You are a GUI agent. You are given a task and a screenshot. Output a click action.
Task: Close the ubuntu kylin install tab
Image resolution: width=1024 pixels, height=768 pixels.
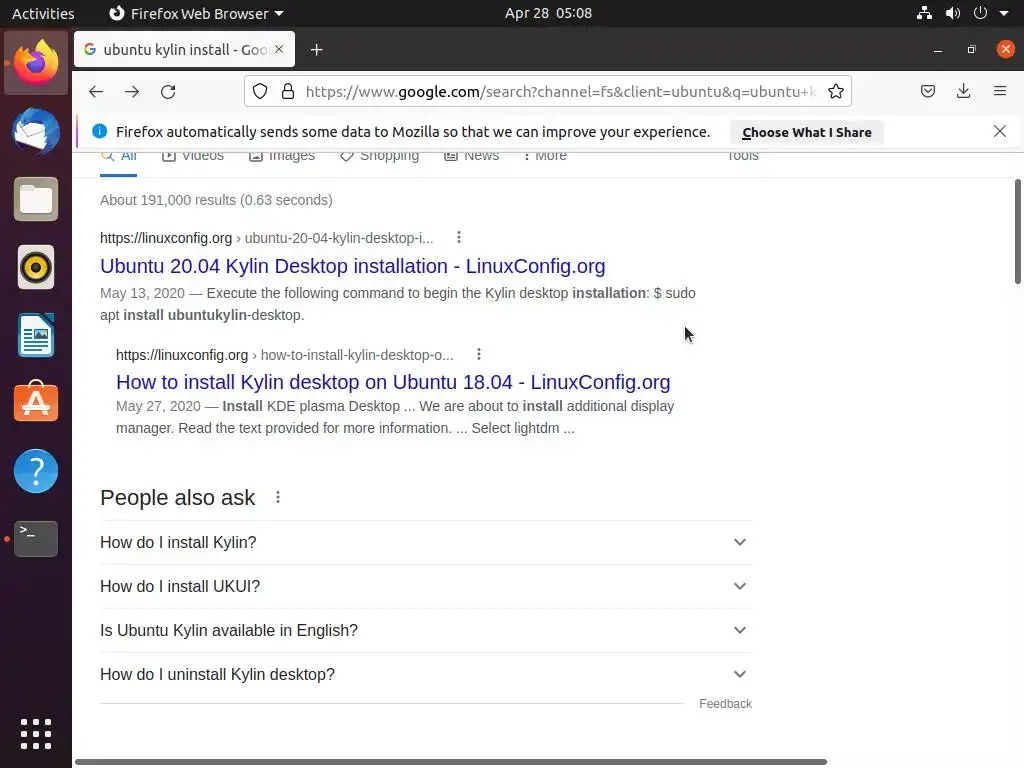click(x=279, y=50)
